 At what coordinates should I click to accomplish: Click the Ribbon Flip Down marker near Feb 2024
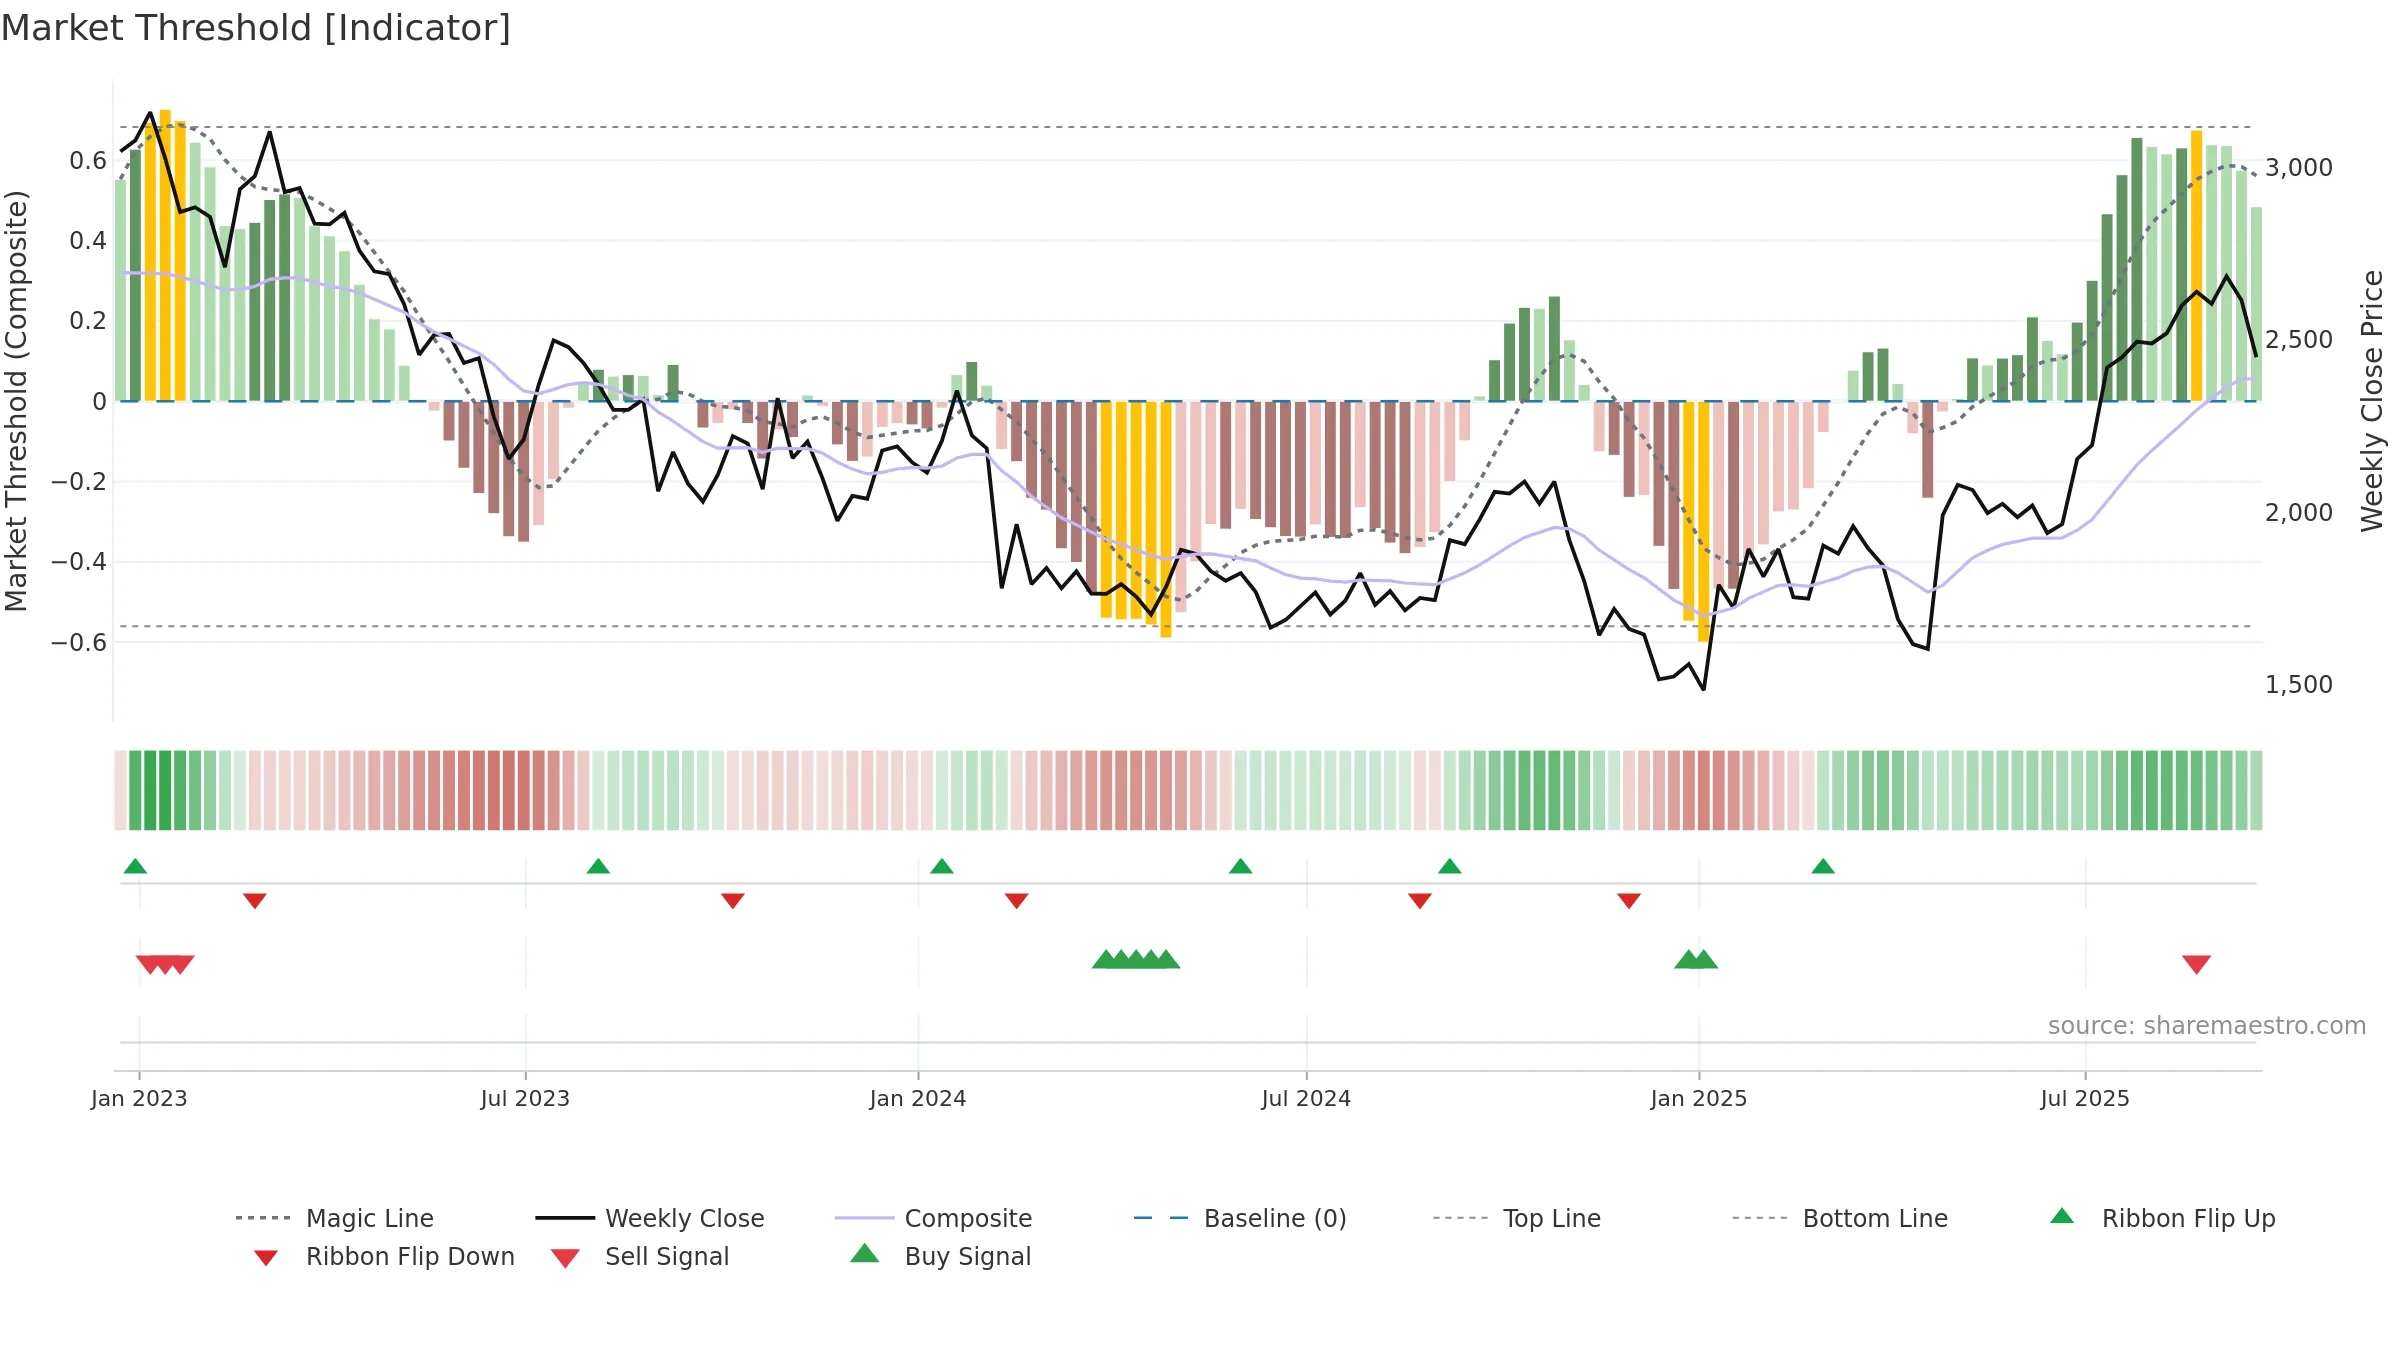tap(1017, 901)
